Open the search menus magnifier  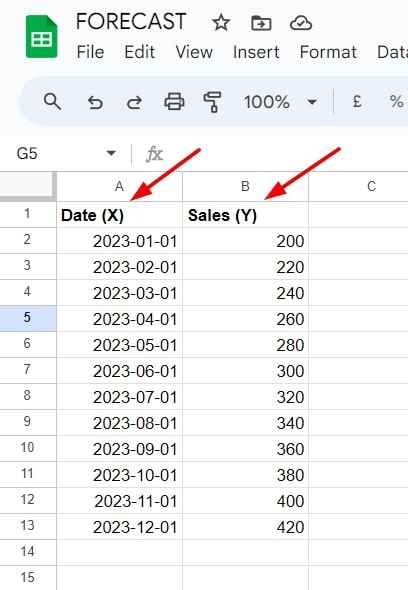point(52,102)
